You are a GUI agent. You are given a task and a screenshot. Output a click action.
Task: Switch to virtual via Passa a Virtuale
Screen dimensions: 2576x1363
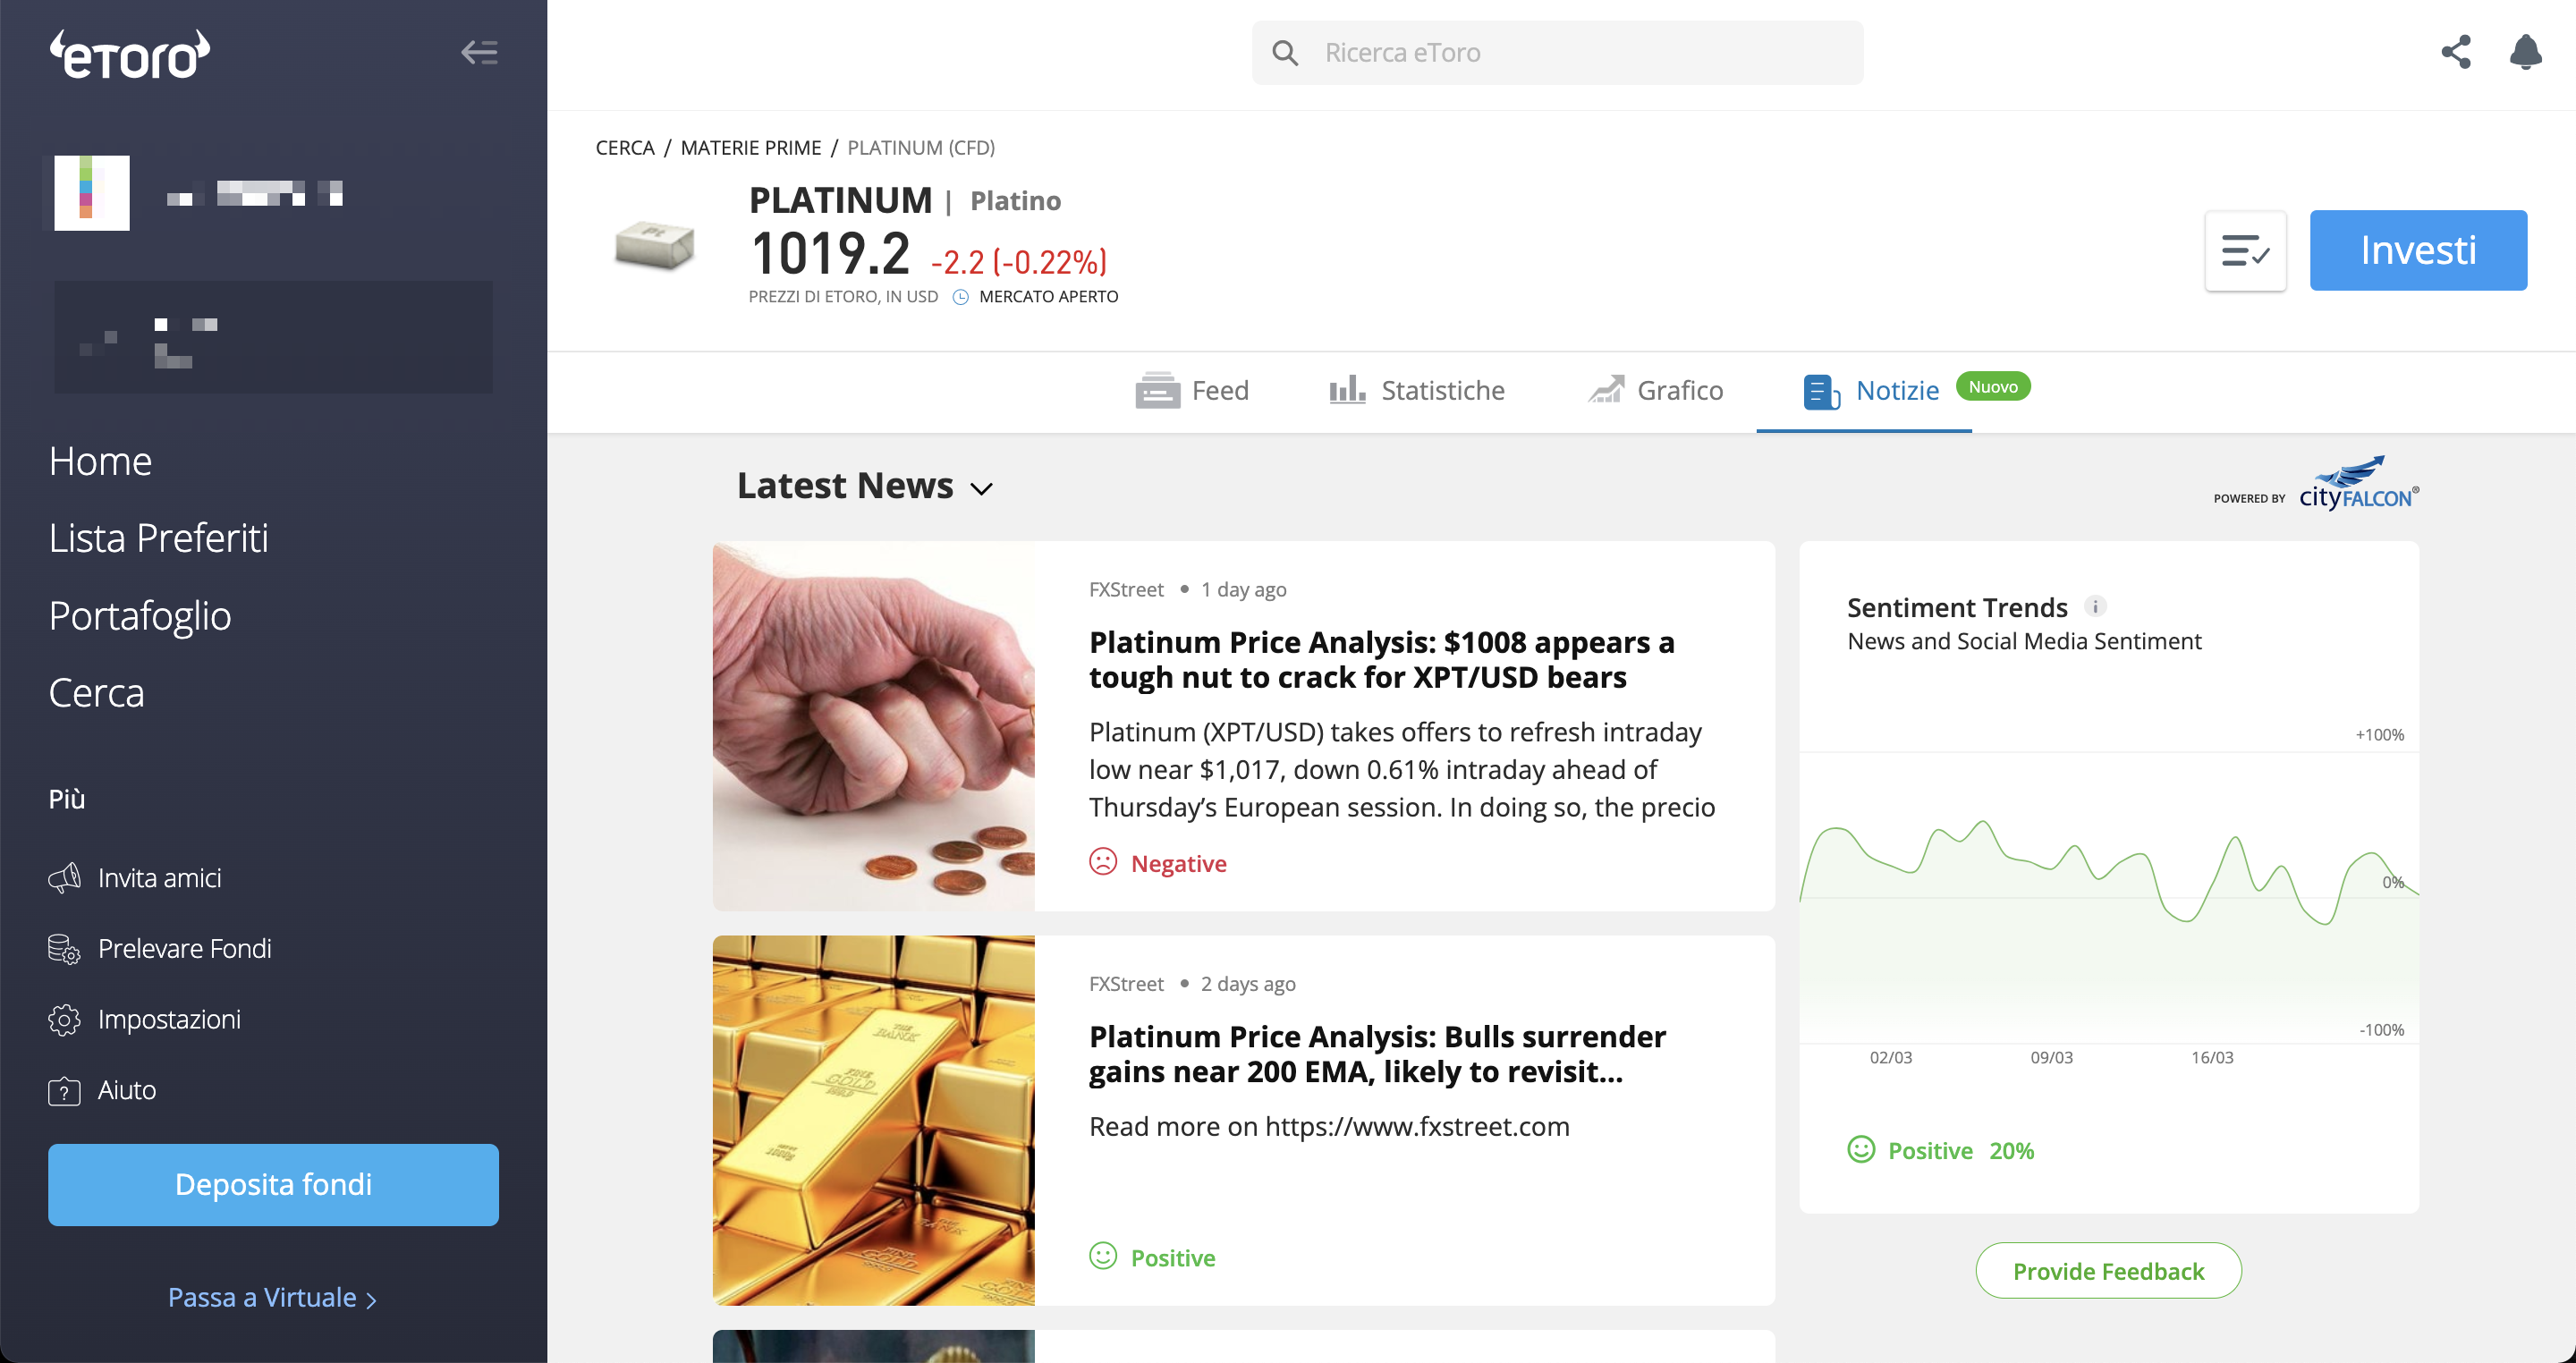(x=273, y=1298)
